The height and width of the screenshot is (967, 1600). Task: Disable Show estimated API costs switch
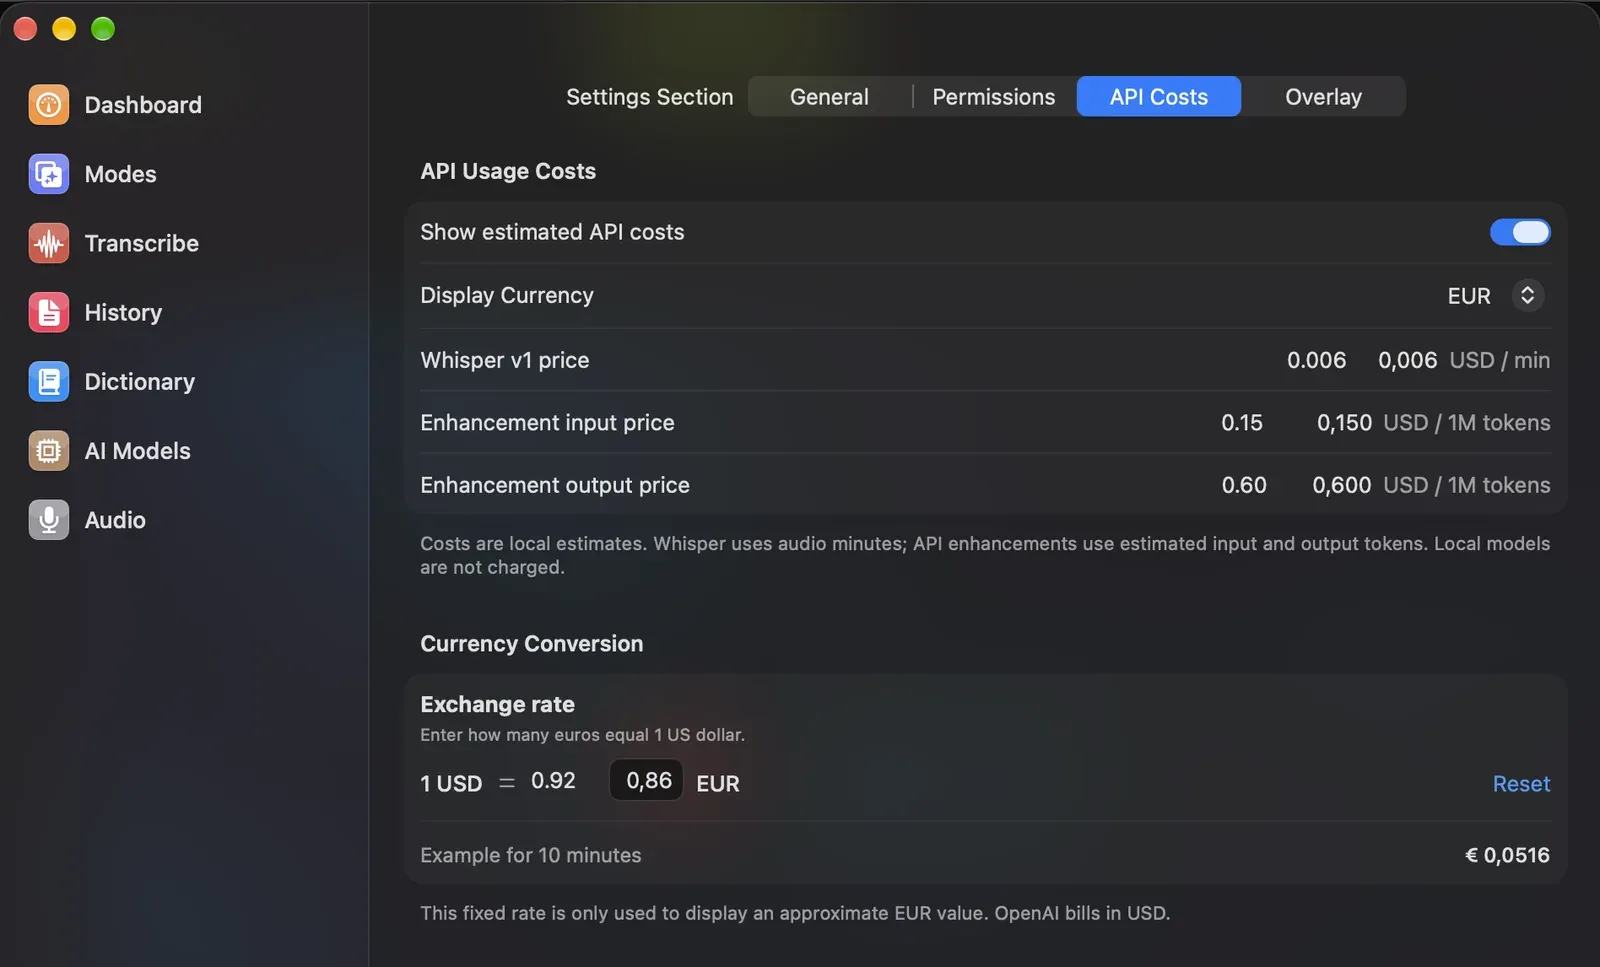[x=1520, y=232]
